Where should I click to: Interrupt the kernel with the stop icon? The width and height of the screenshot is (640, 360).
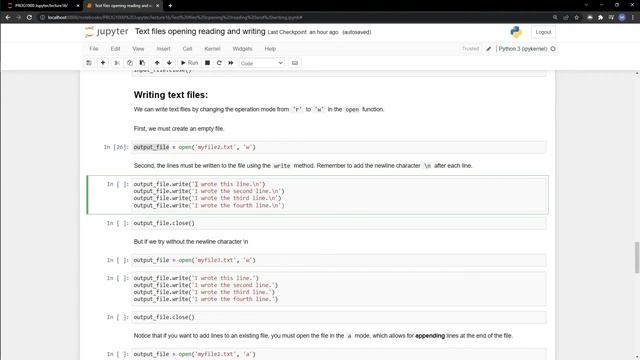(207, 63)
